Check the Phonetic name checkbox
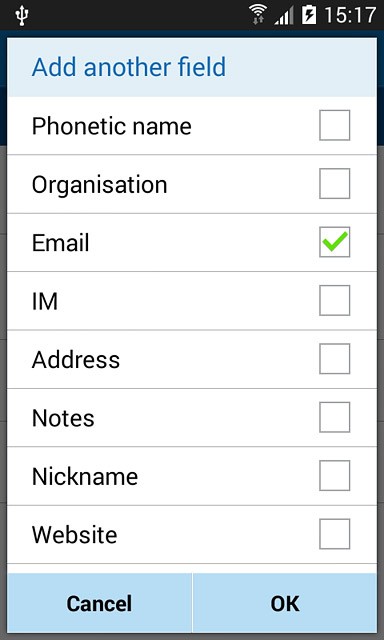 click(x=334, y=125)
